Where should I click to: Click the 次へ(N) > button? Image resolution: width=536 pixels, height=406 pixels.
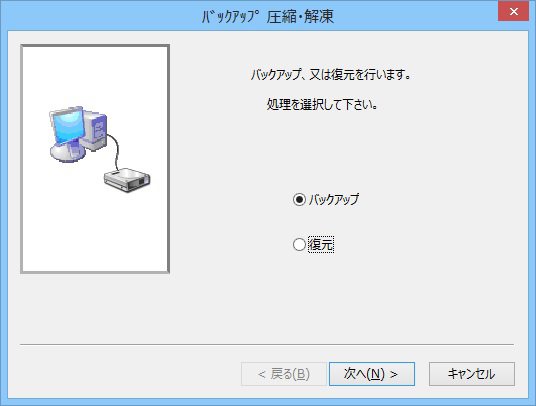click(x=372, y=374)
